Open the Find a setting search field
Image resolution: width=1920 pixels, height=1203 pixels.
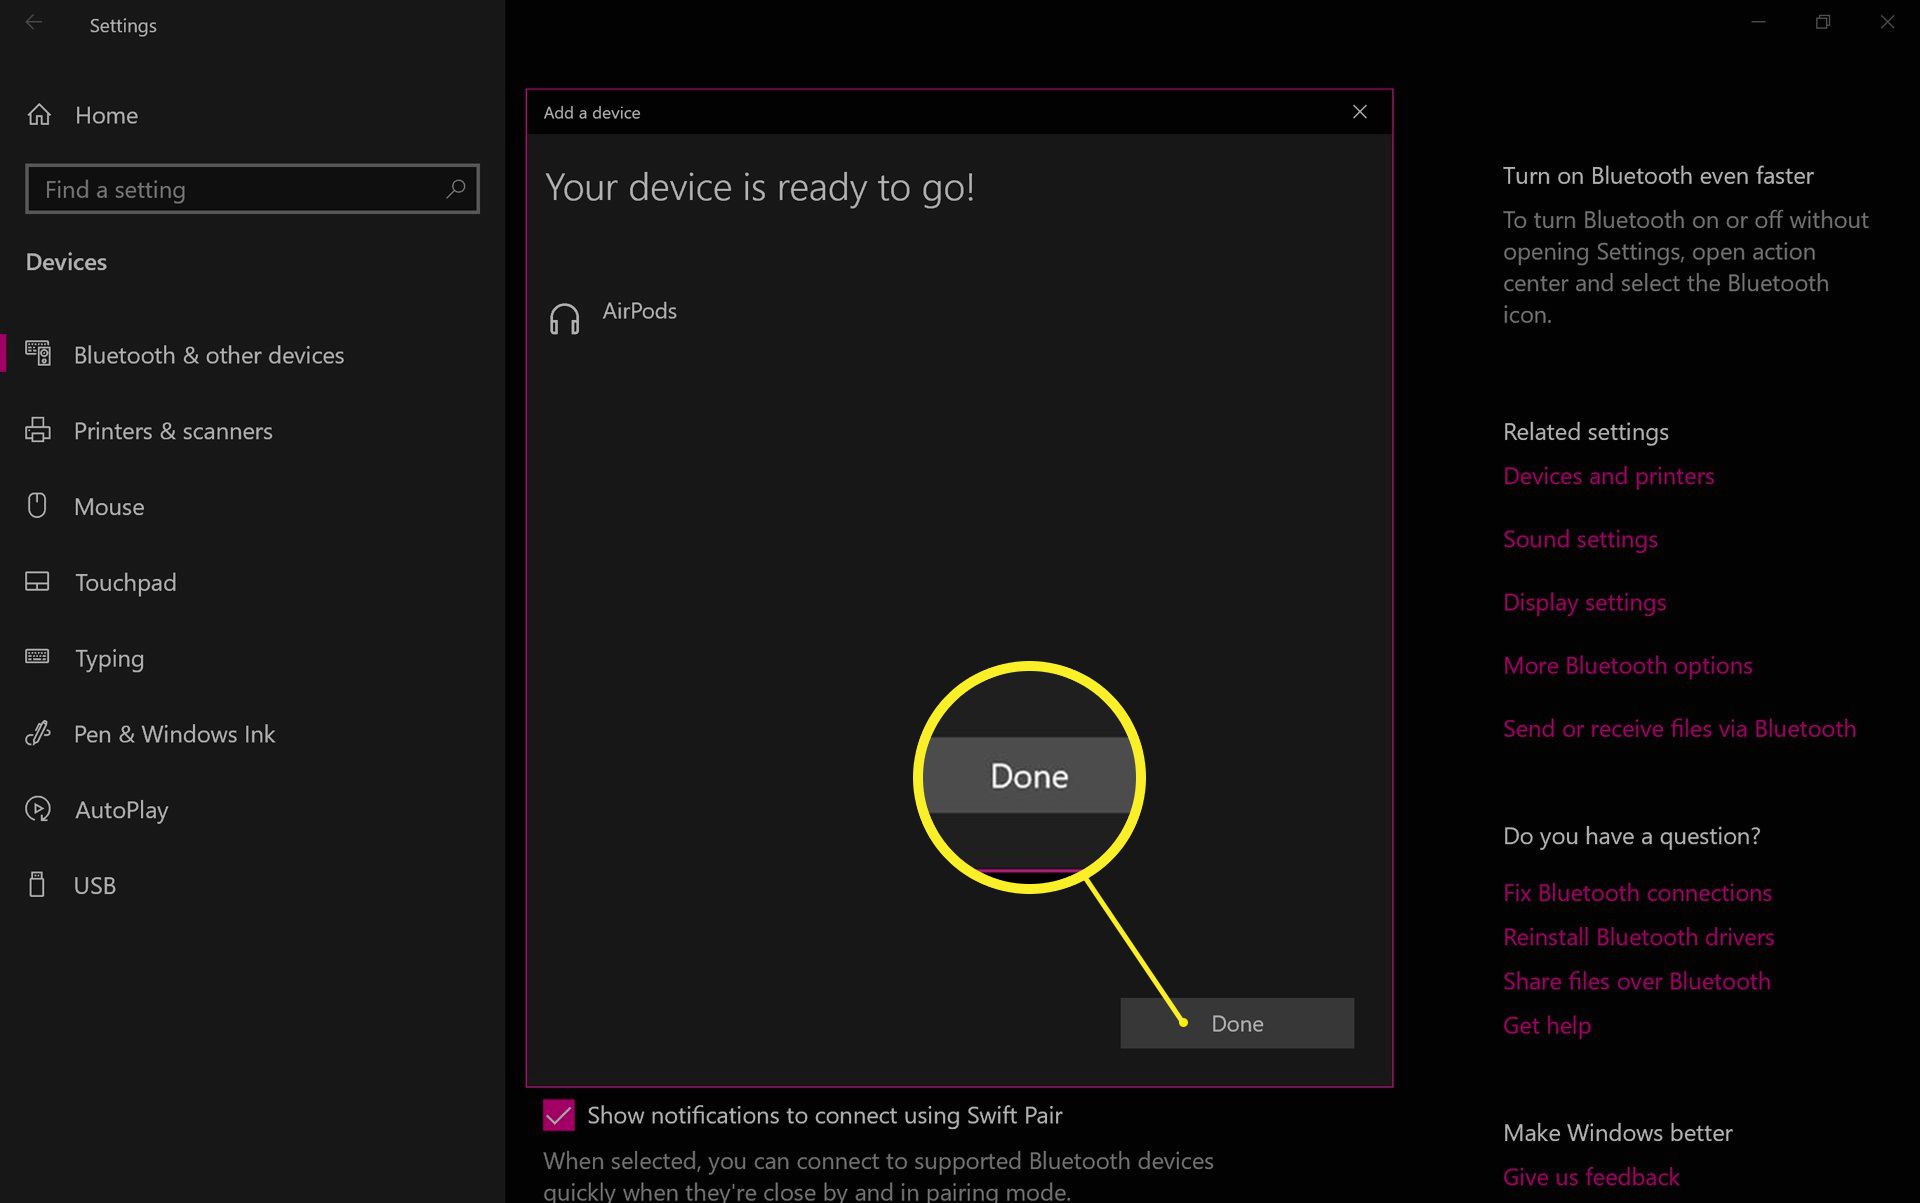point(252,188)
